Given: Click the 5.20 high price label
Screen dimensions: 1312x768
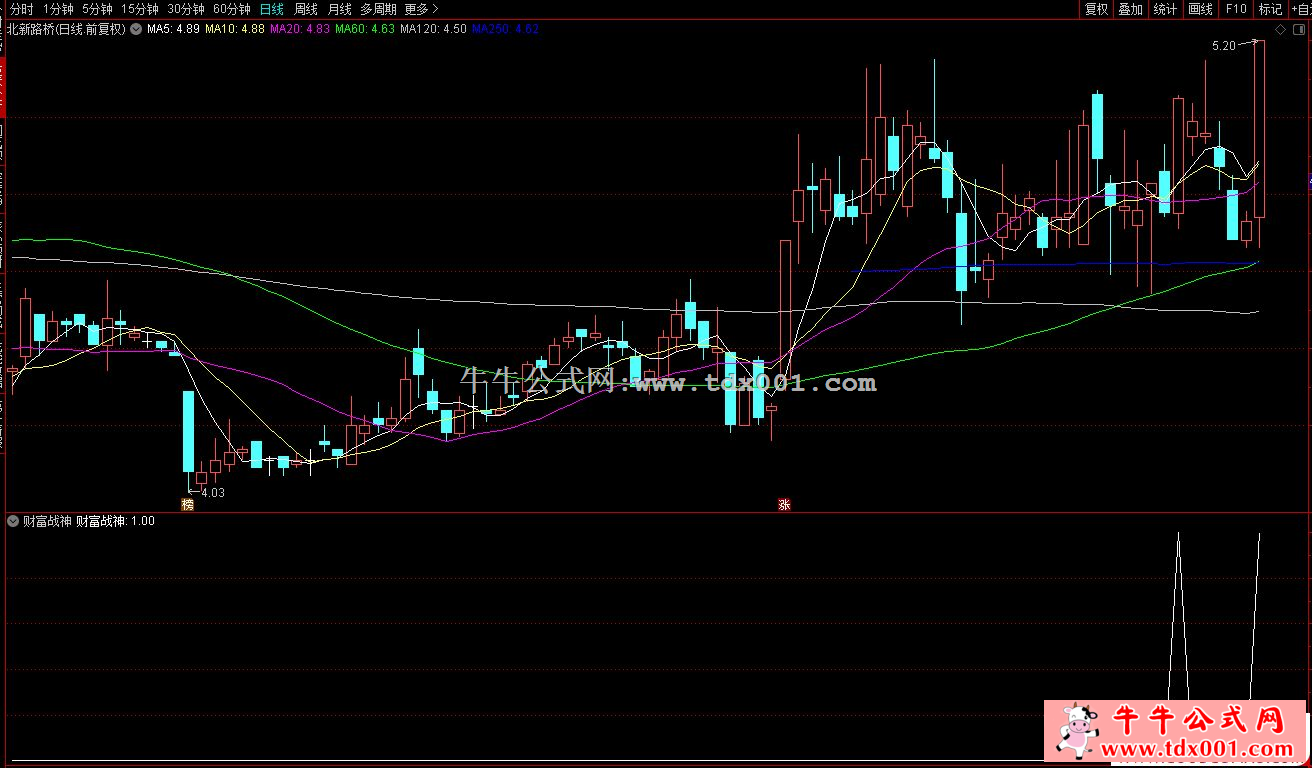Looking at the screenshot, I should [x=1222, y=46].
